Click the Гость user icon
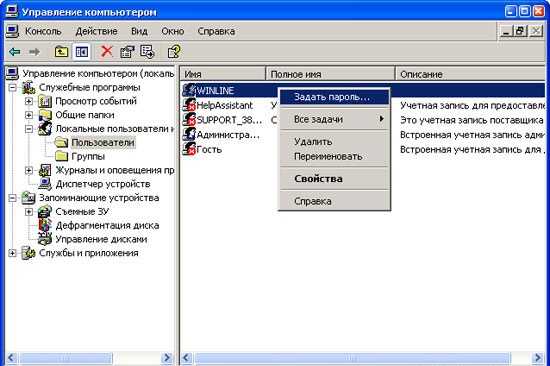The image size is (550, 366). click(x=189, y=149)
